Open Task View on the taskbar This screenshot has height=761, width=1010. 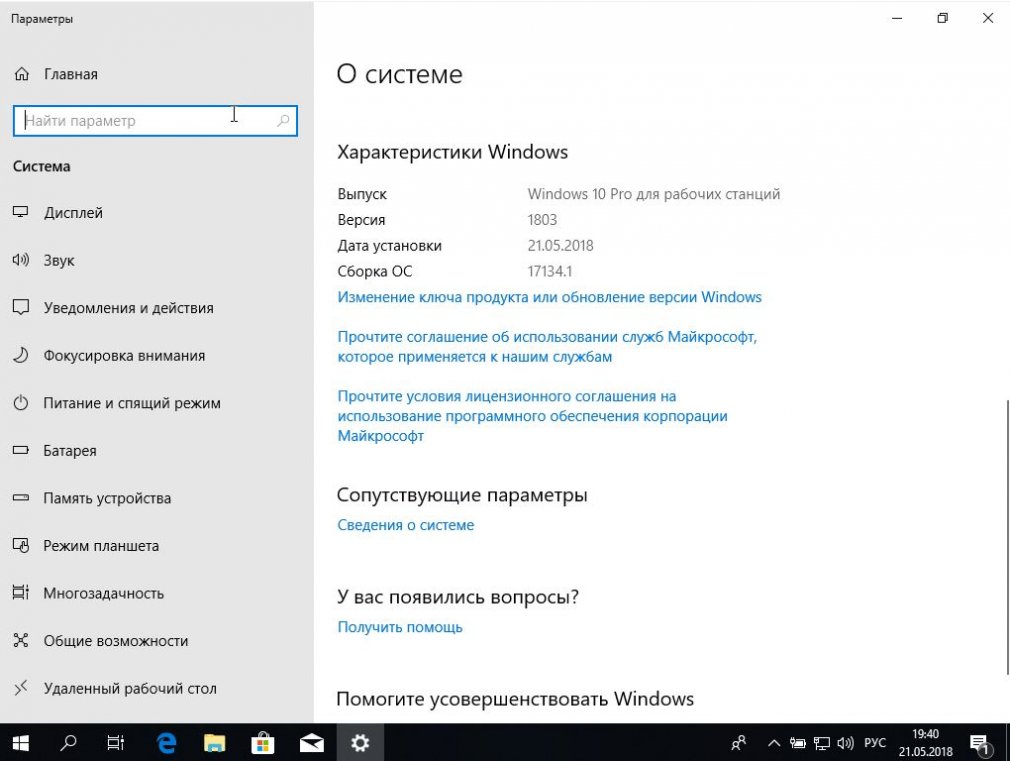(x=115, y=743)
